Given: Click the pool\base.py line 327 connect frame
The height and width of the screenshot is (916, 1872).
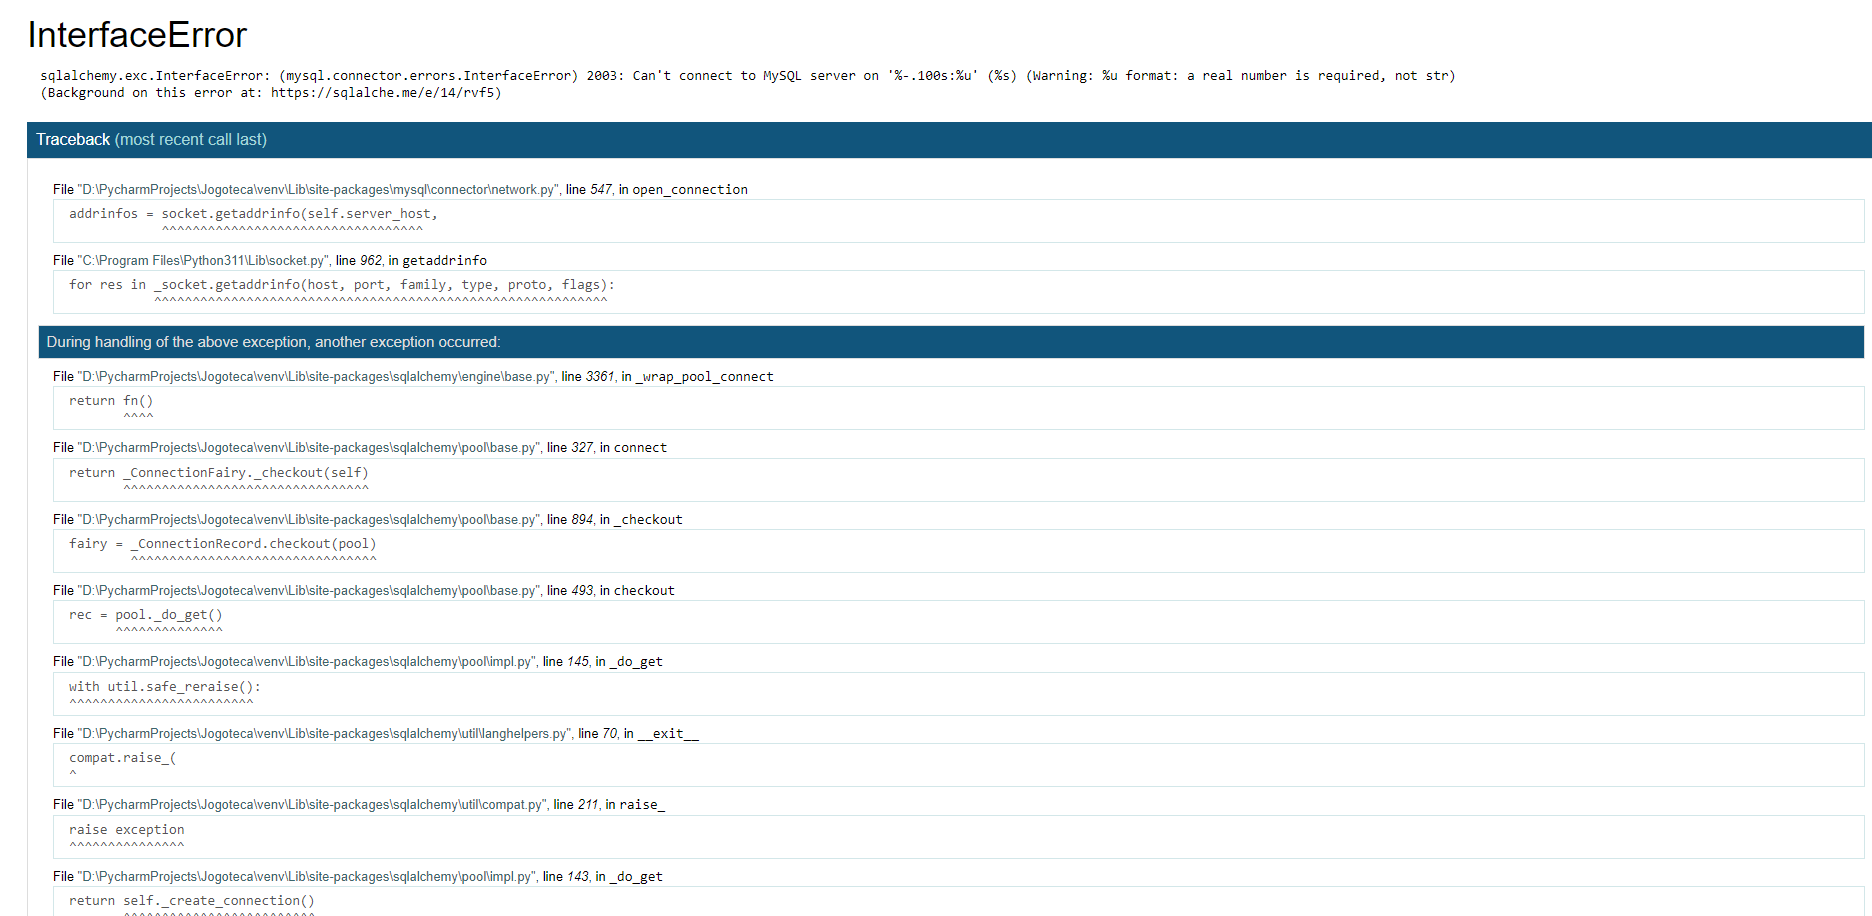Looking at the screenshot, I should pos(360,448).
